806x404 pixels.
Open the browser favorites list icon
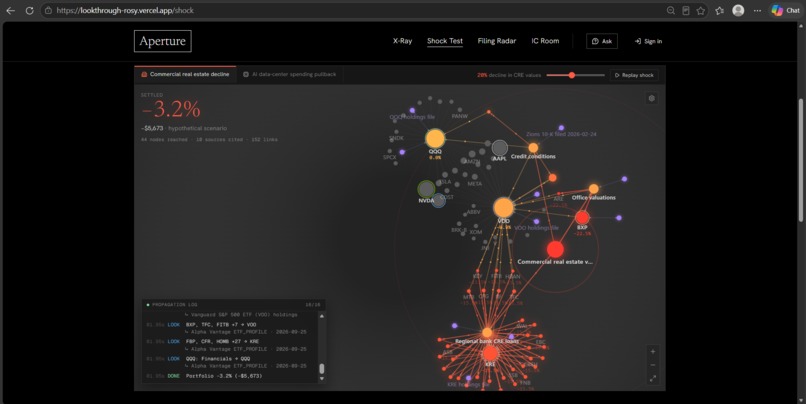click(x=719, y=10)
